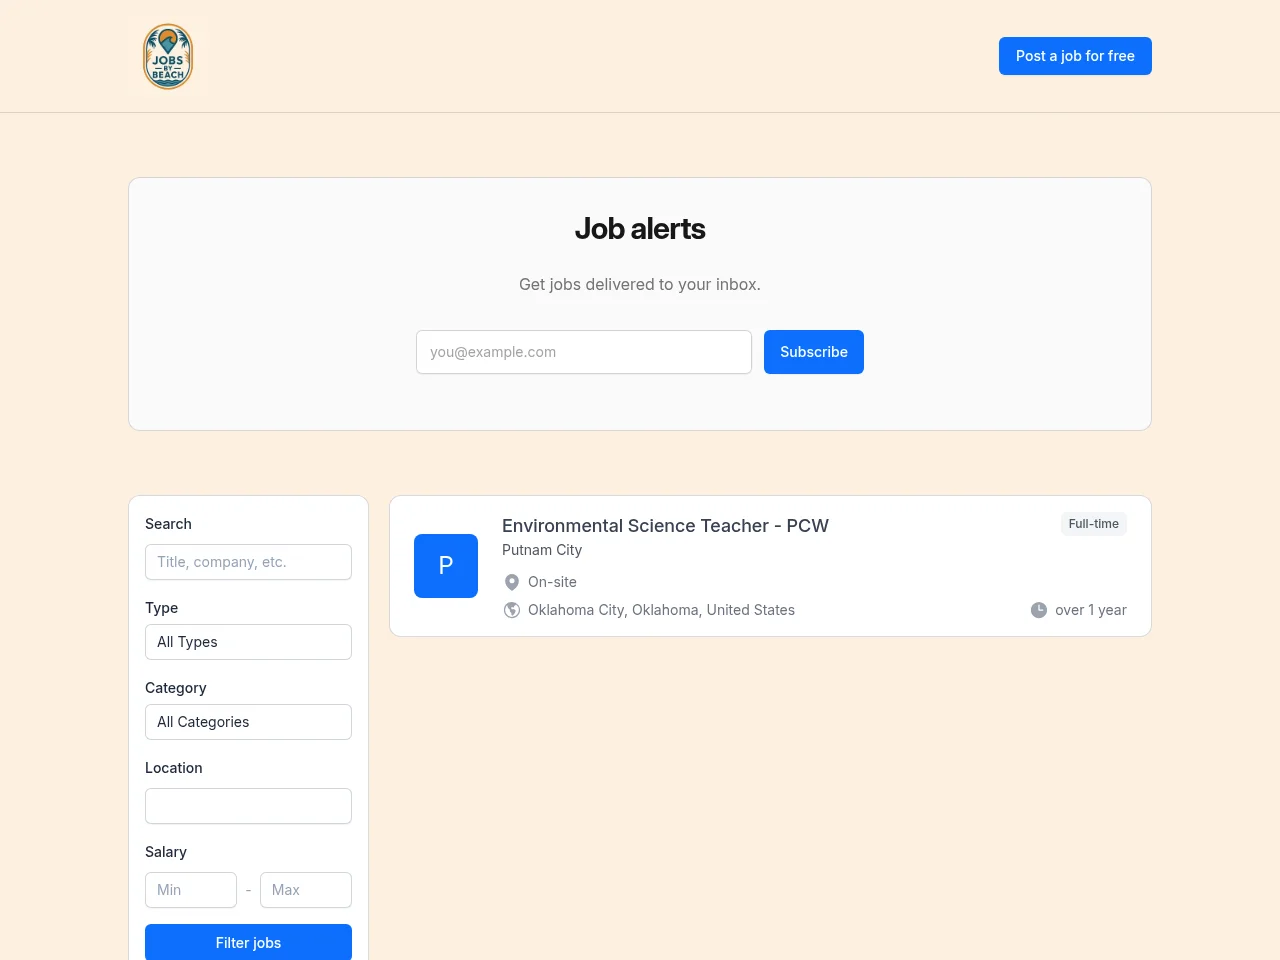The height and width of the screenshot is (960, 1280).
Task: Click the clock icon beside over 1 year
Action: 1039,610
